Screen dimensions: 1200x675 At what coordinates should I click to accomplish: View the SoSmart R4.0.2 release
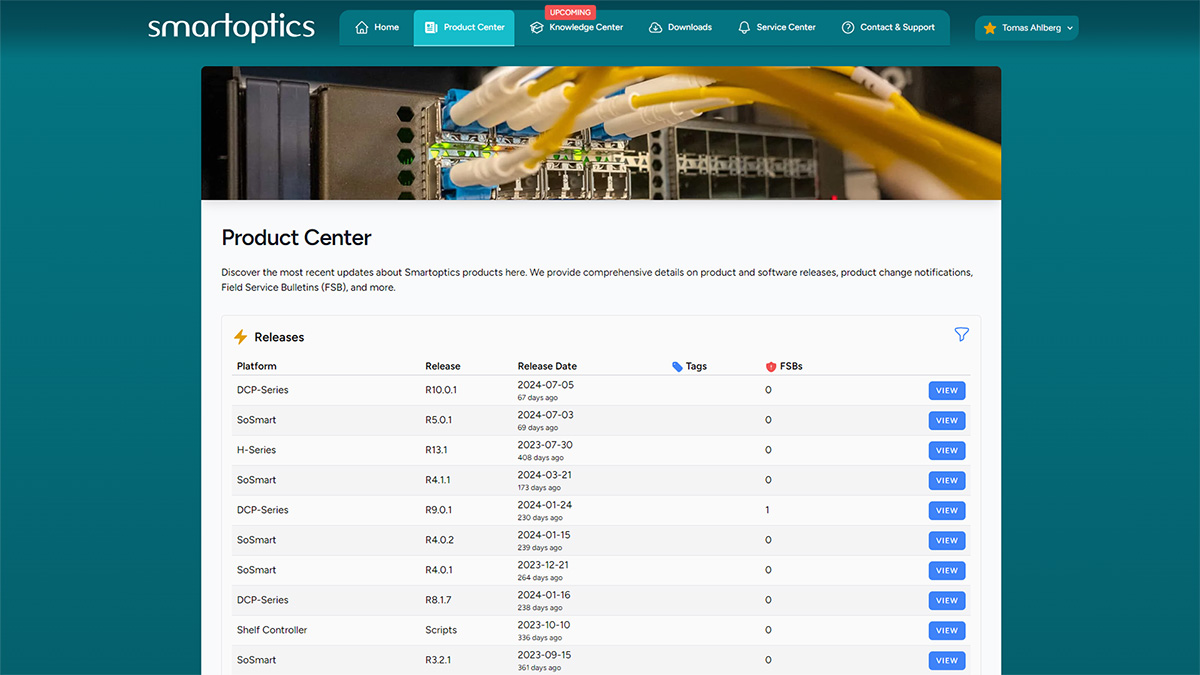coord(947,540)
